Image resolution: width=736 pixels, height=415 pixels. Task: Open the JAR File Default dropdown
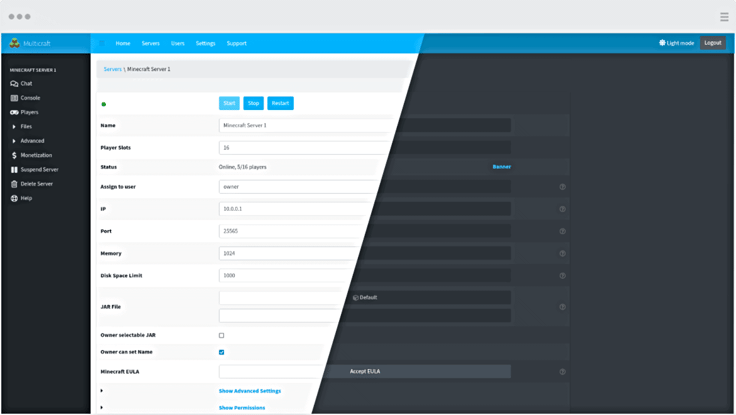click(365, 298)
